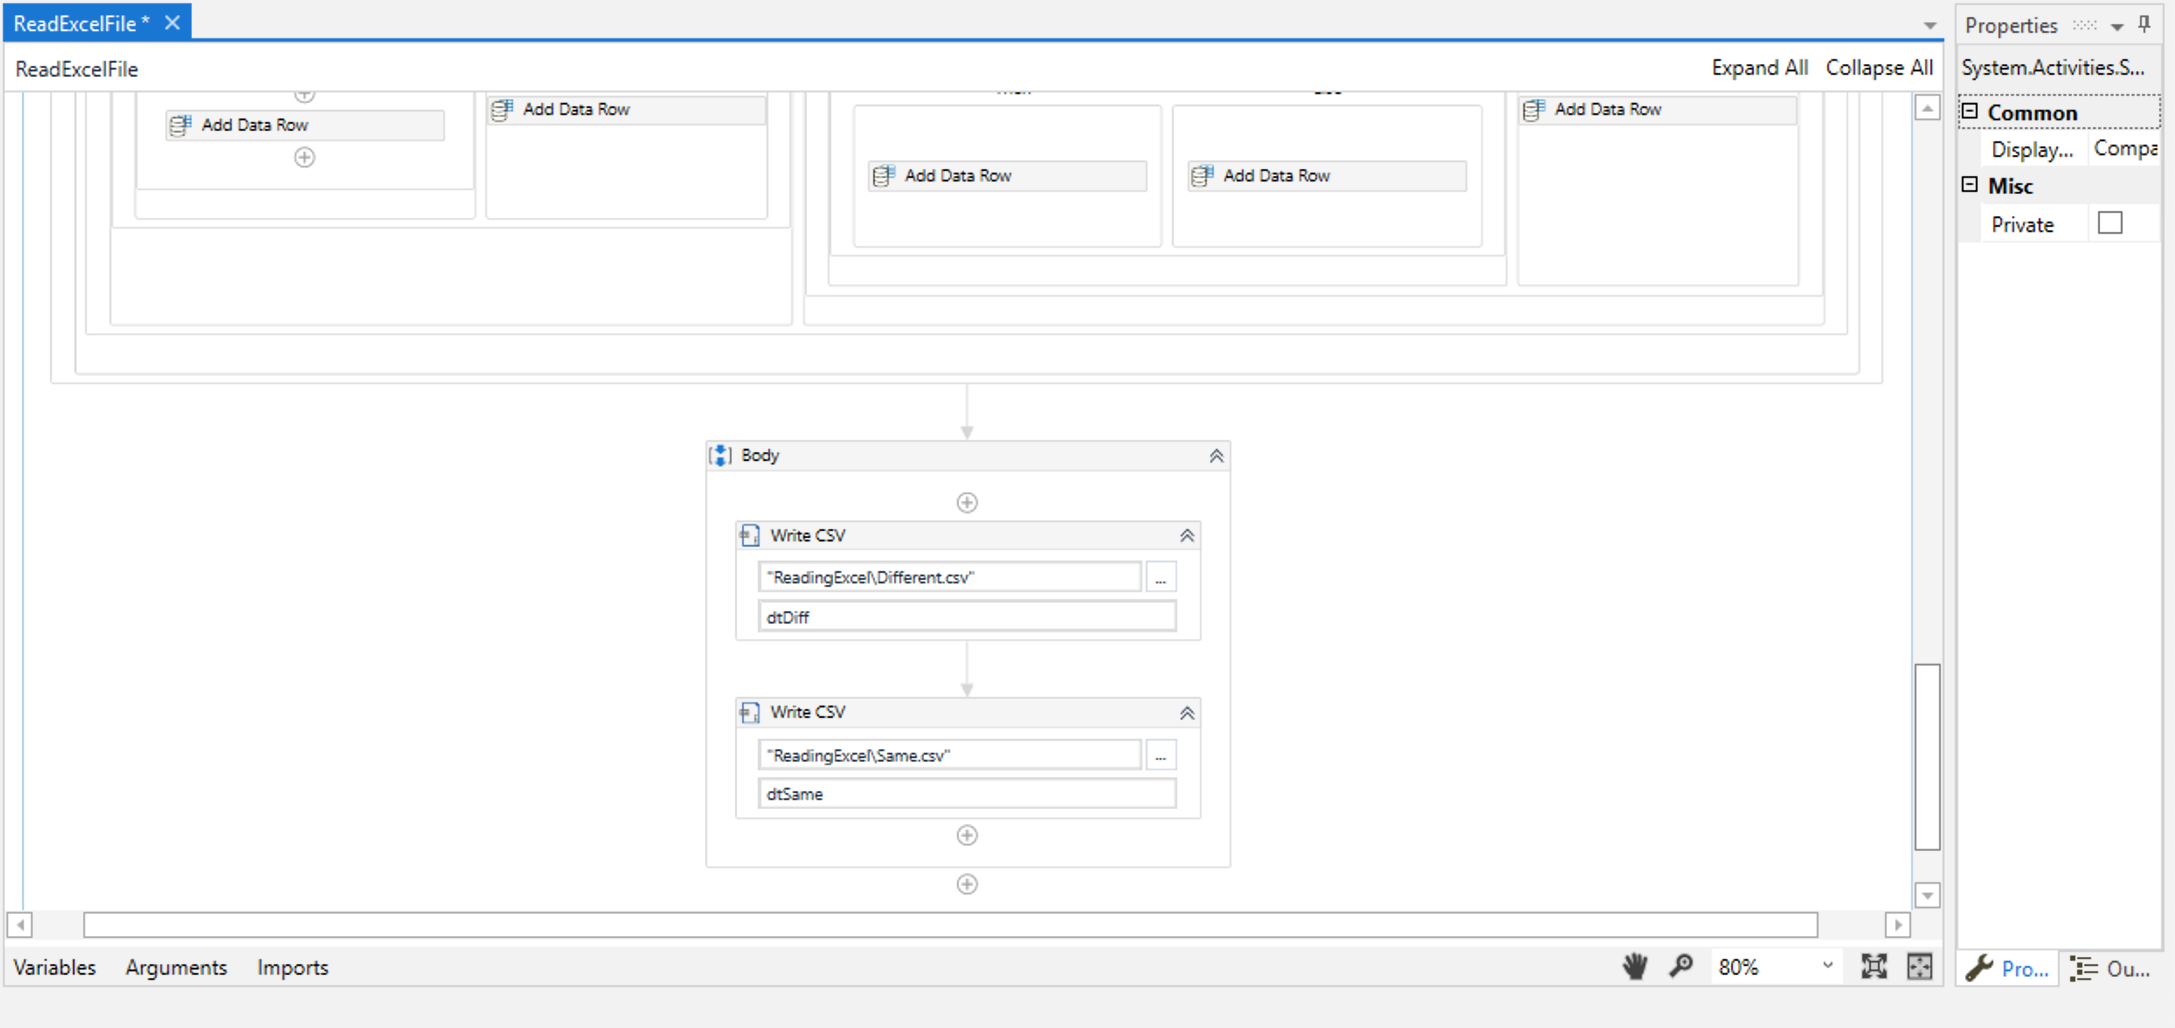The image size is (2175, 1028).
Task: Click the zoom magnifier icon
Action: pyautogui.click(x=1681, y=967)
